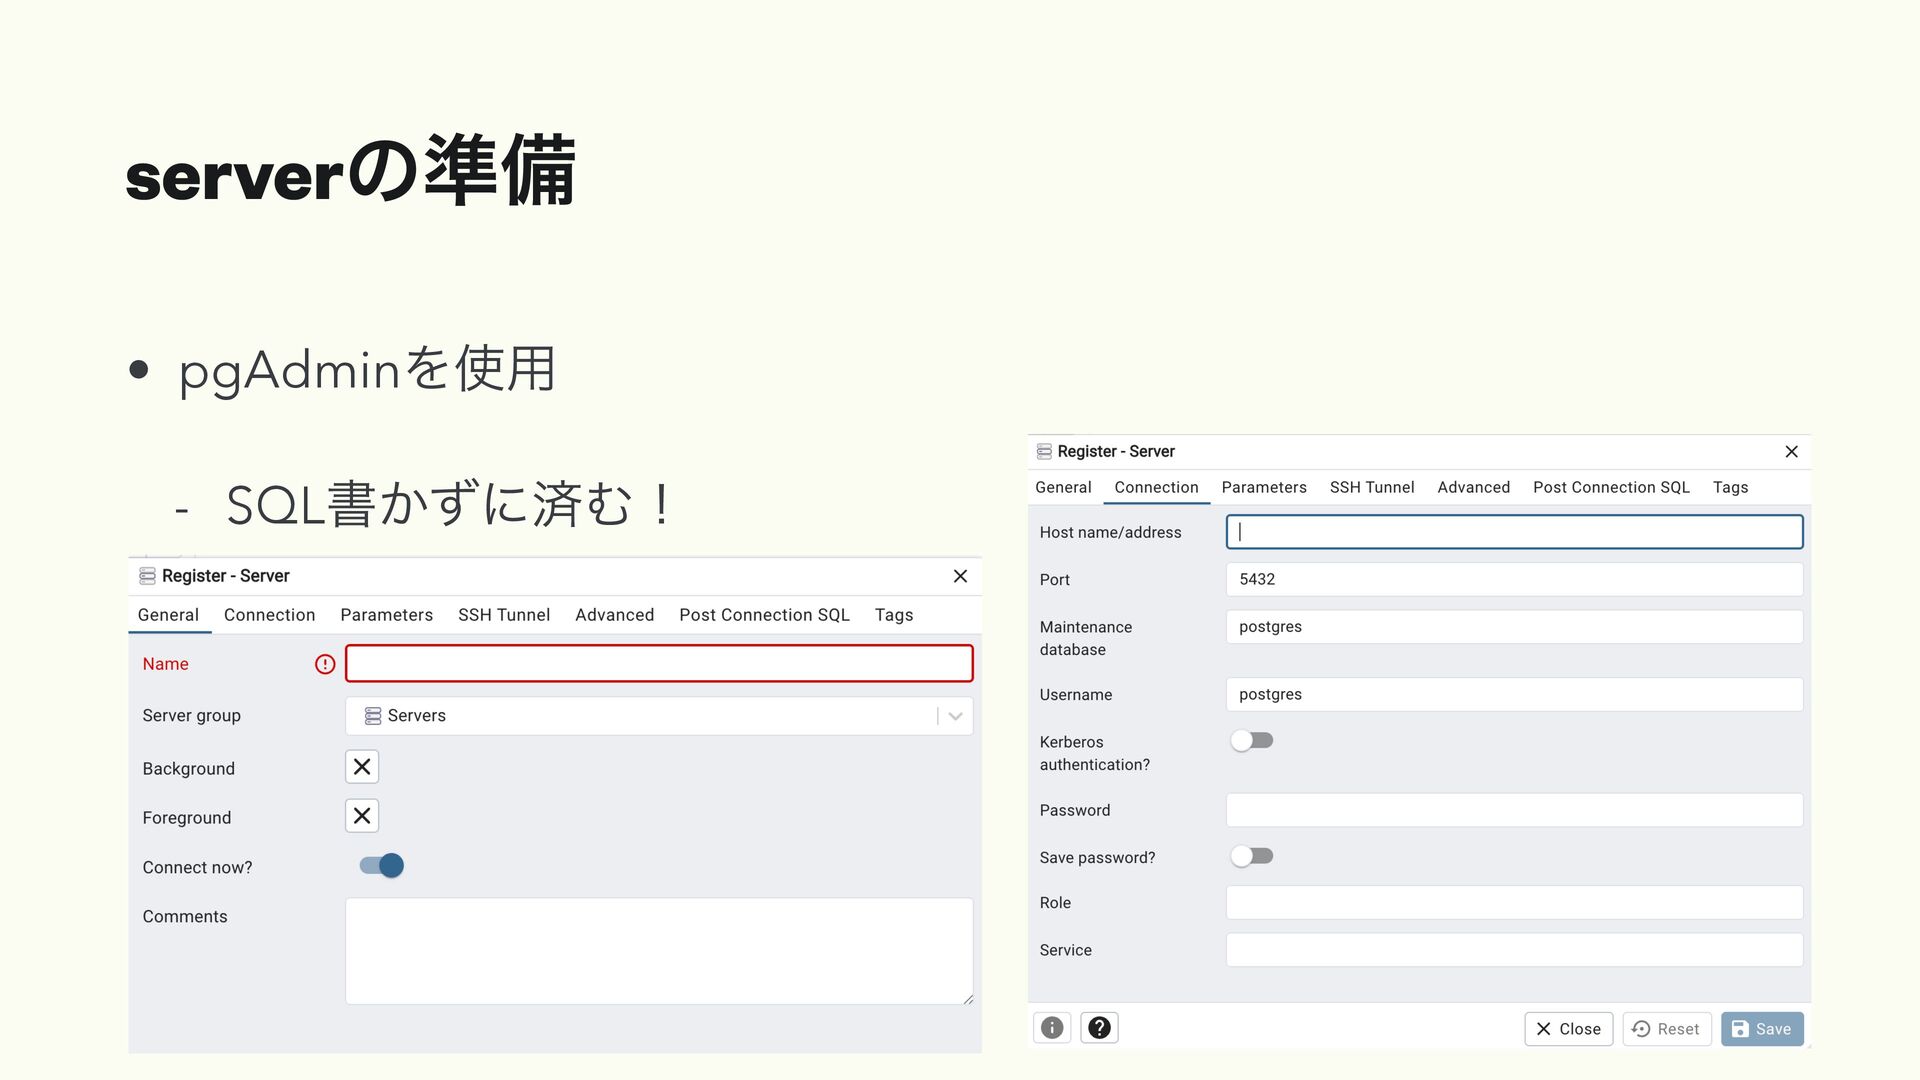The width and height of the screenshot is (1920, 1080).
Task: Select Post Connection SQL tab in right dialog
Action: click(x=1610, y=487)
